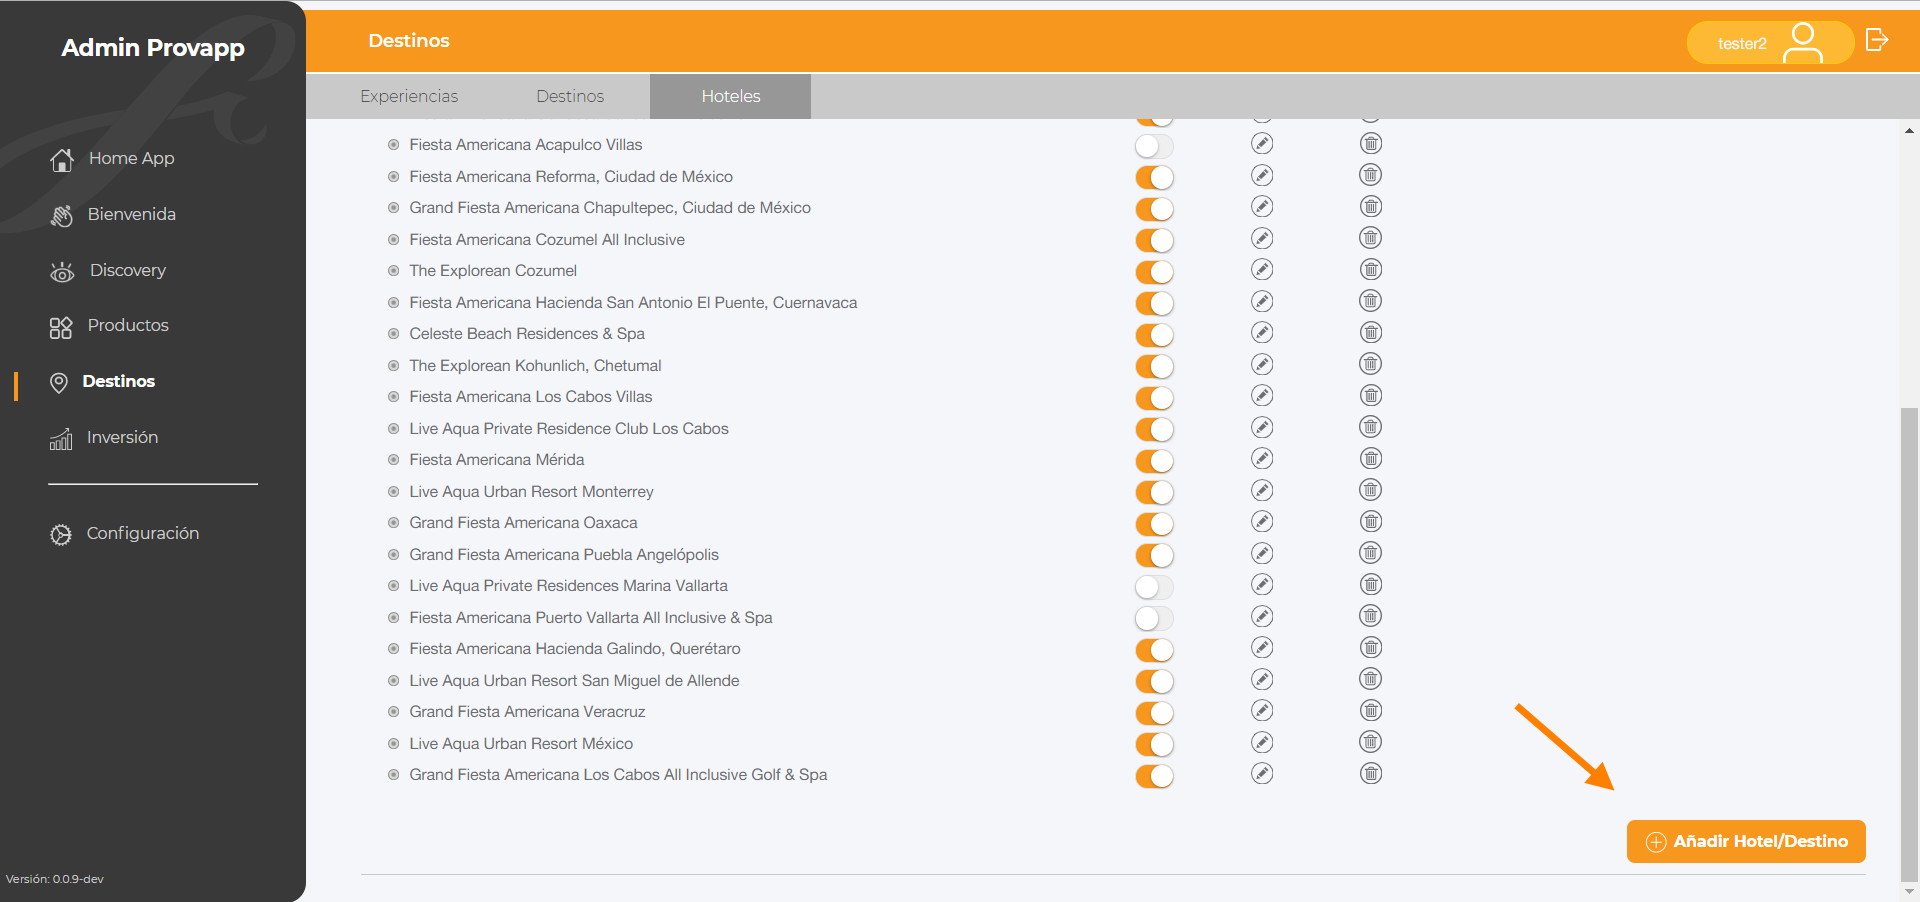
Task: Select Destinos in the sidebar
Action: click(x=118, y=381)
